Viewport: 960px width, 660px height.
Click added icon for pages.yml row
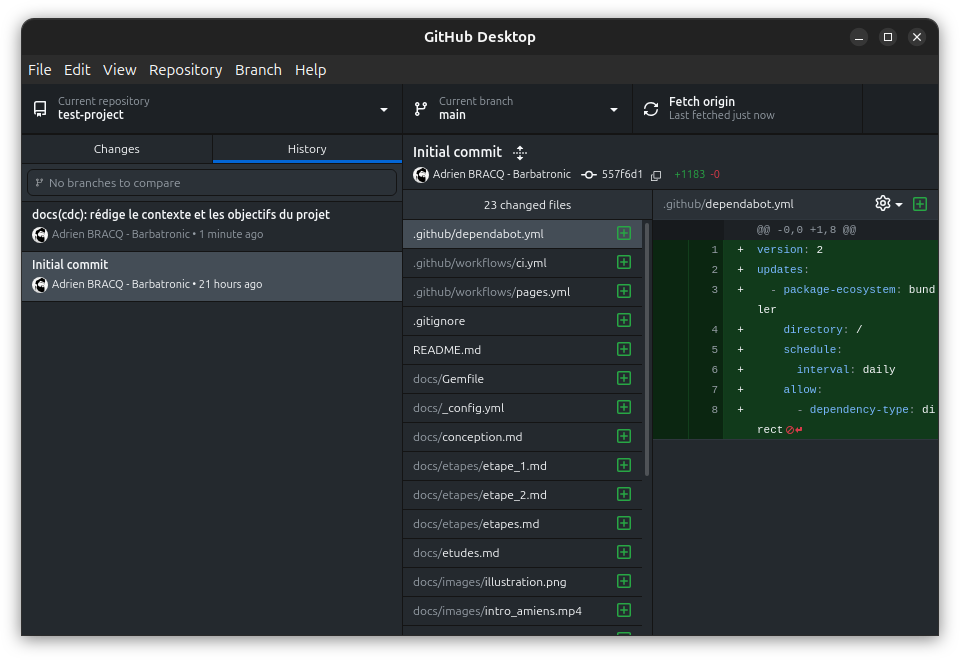point(624,291)
